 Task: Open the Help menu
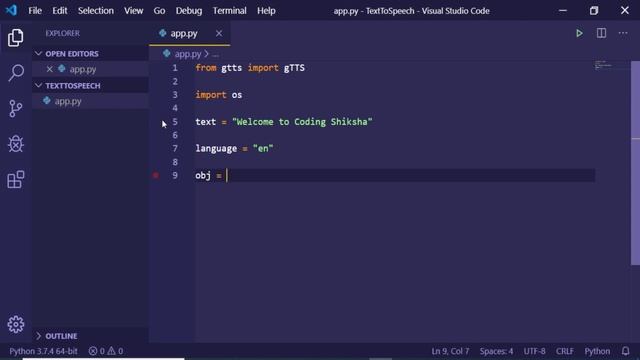(x=266, y=11)
